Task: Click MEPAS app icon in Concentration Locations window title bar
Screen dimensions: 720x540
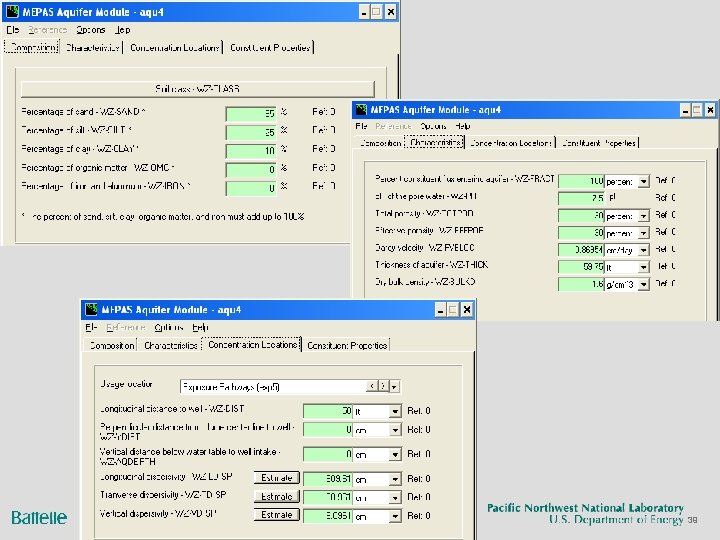Action: (91, 309)
